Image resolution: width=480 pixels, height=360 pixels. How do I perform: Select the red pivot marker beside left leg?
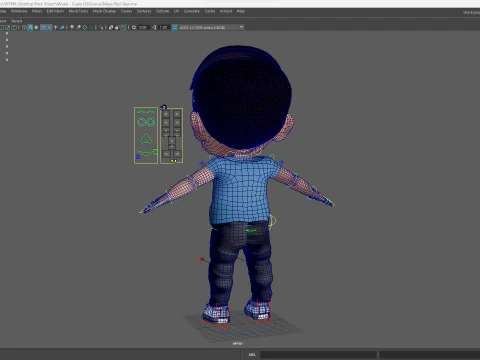point(199,258)
